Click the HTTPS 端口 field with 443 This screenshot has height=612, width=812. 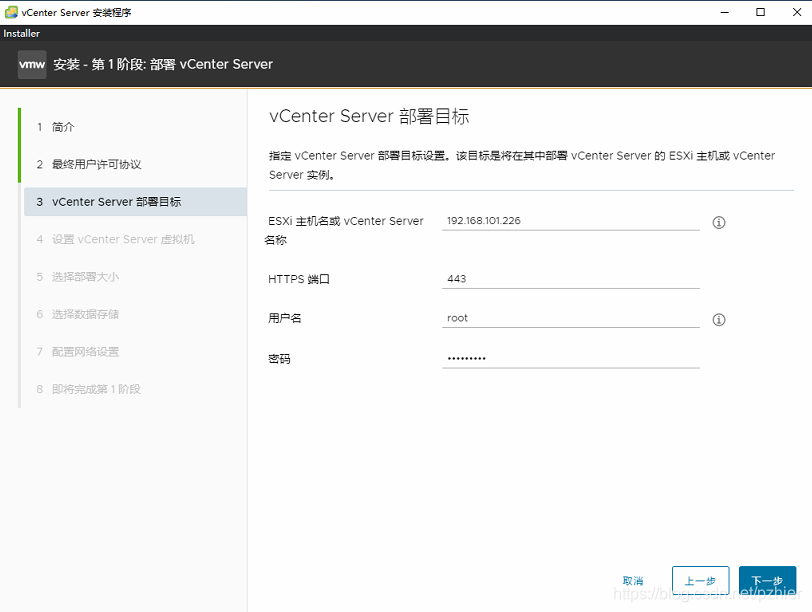click(x=571, y=279)
